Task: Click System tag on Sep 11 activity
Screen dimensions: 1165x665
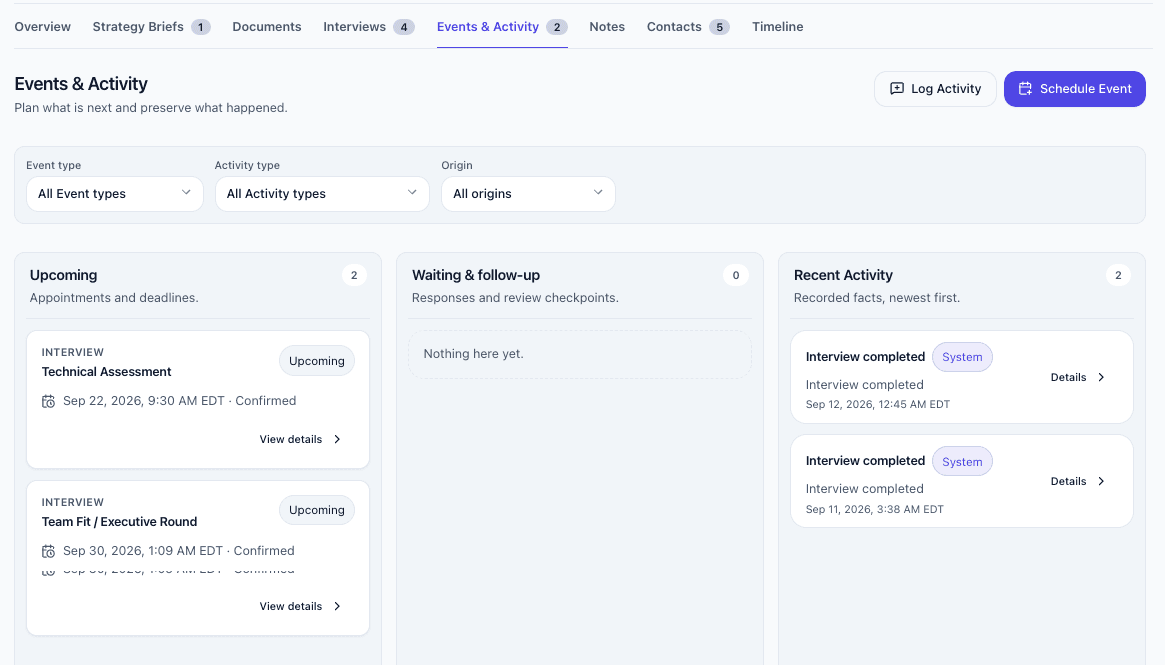Action: coord(962,461)
